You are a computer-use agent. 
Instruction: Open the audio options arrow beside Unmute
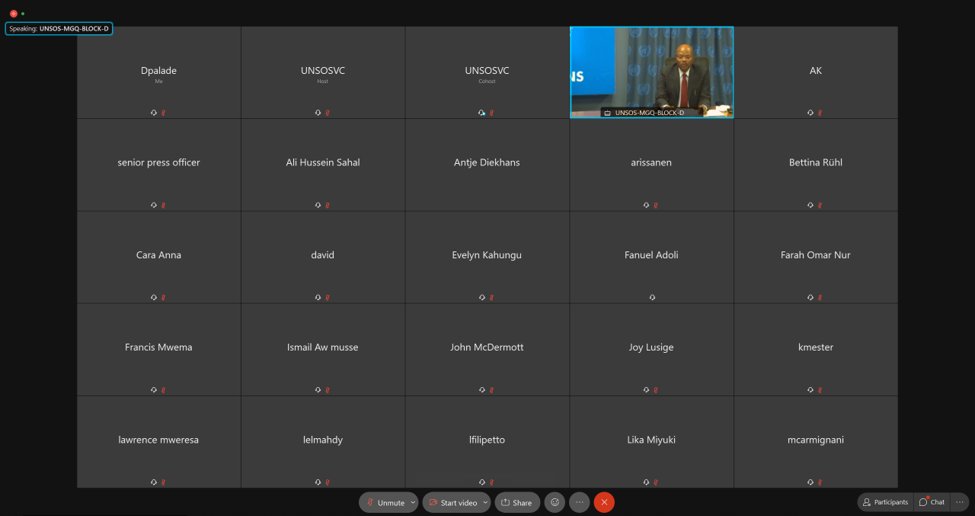[x=414, y=502]
